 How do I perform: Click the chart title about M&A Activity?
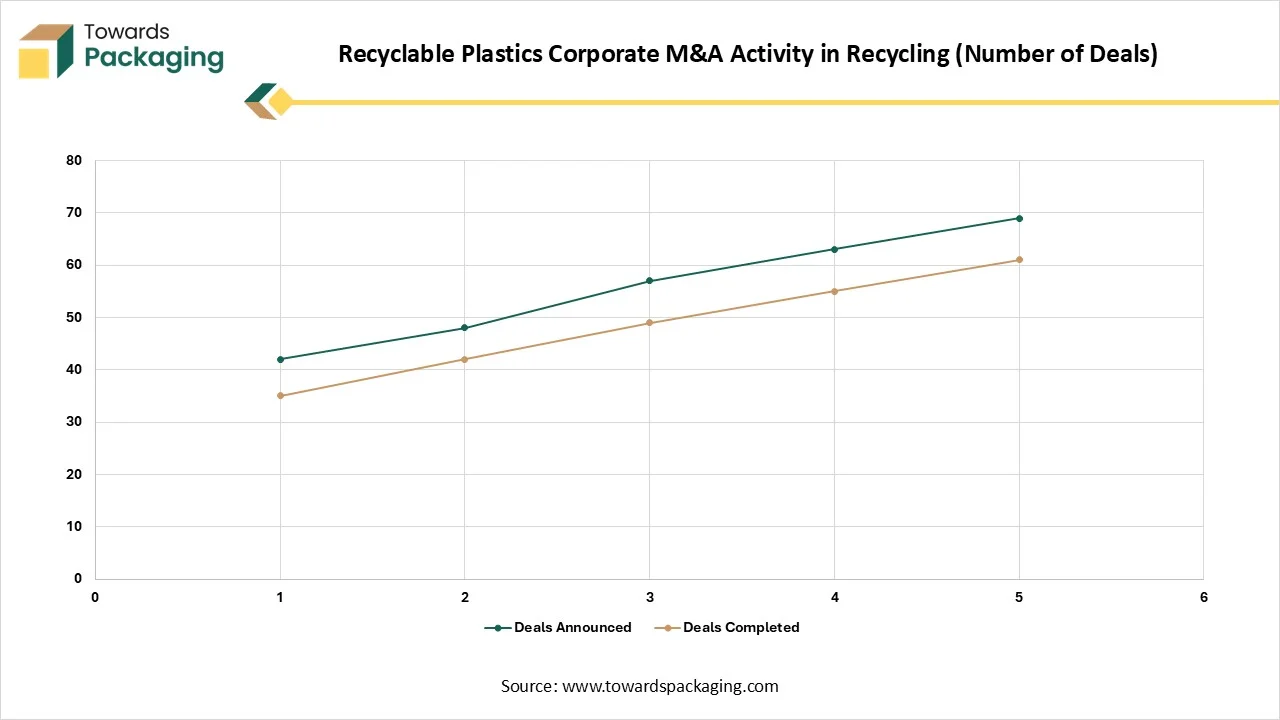747,54
